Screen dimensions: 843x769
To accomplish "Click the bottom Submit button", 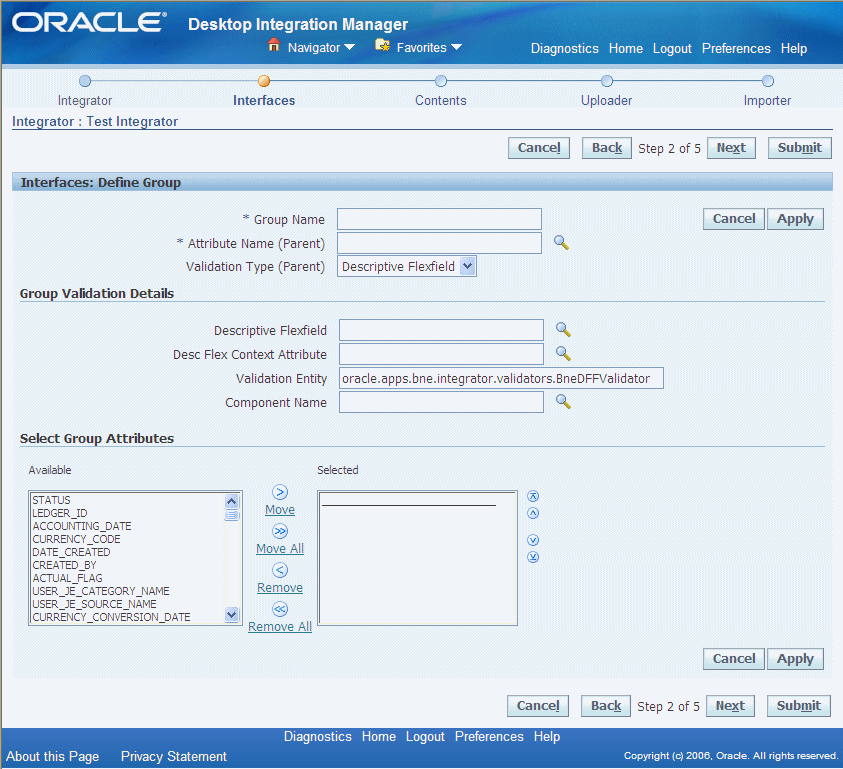I will 798,706.
